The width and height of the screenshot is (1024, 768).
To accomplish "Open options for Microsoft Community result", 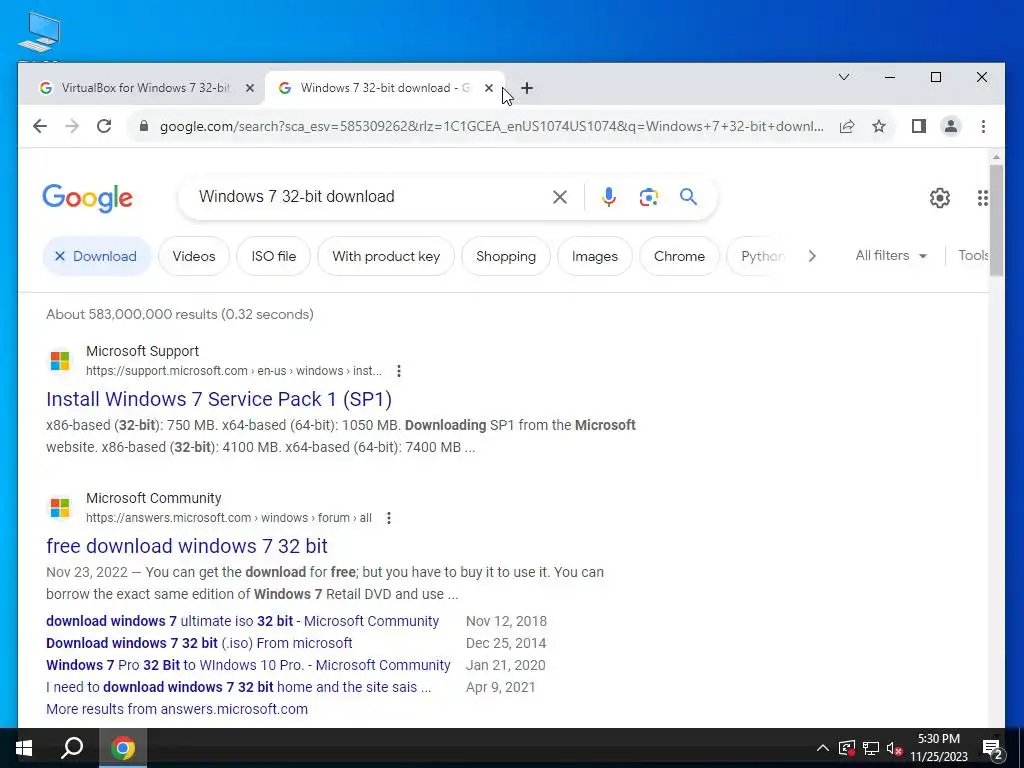I will (x=389, y=518).
